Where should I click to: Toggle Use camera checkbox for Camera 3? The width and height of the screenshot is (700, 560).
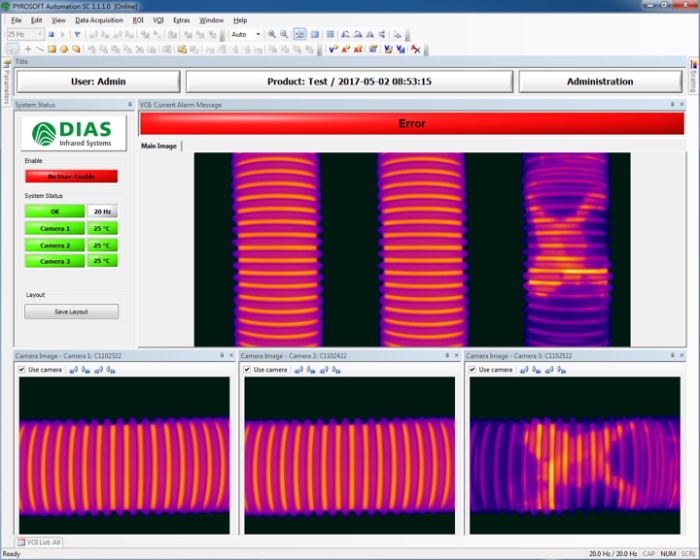(x=473, y=370)
